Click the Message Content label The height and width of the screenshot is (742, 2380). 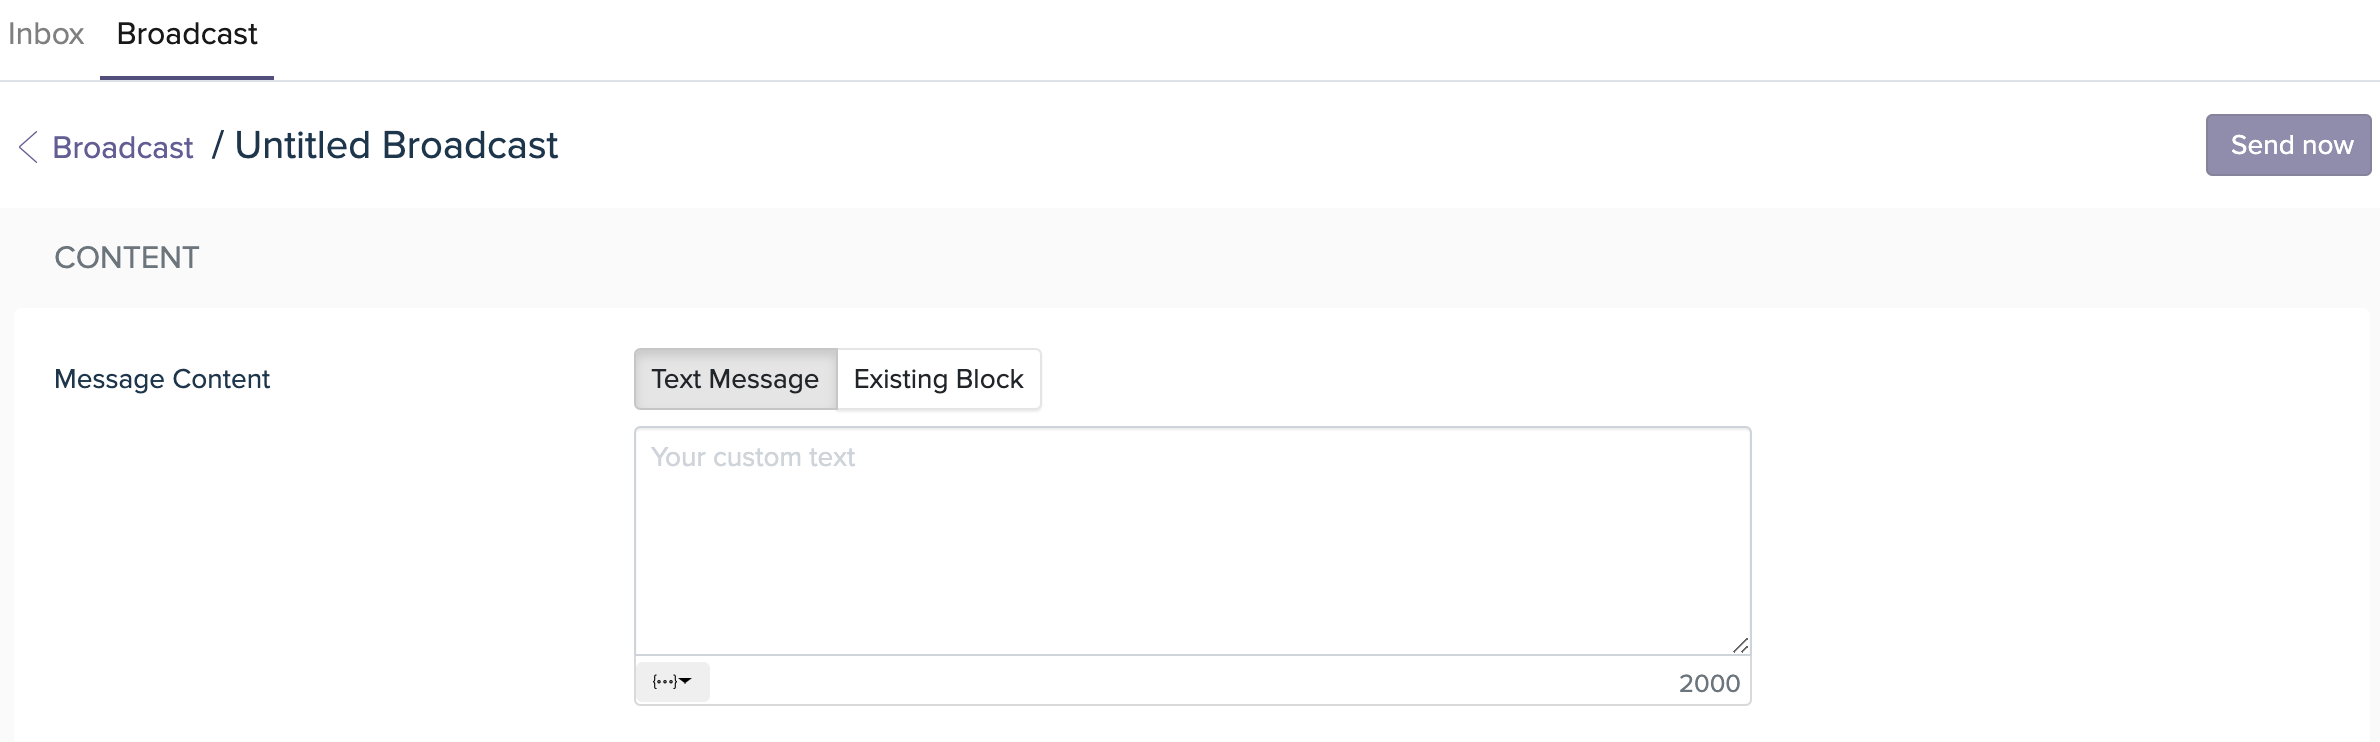point(162,379)
